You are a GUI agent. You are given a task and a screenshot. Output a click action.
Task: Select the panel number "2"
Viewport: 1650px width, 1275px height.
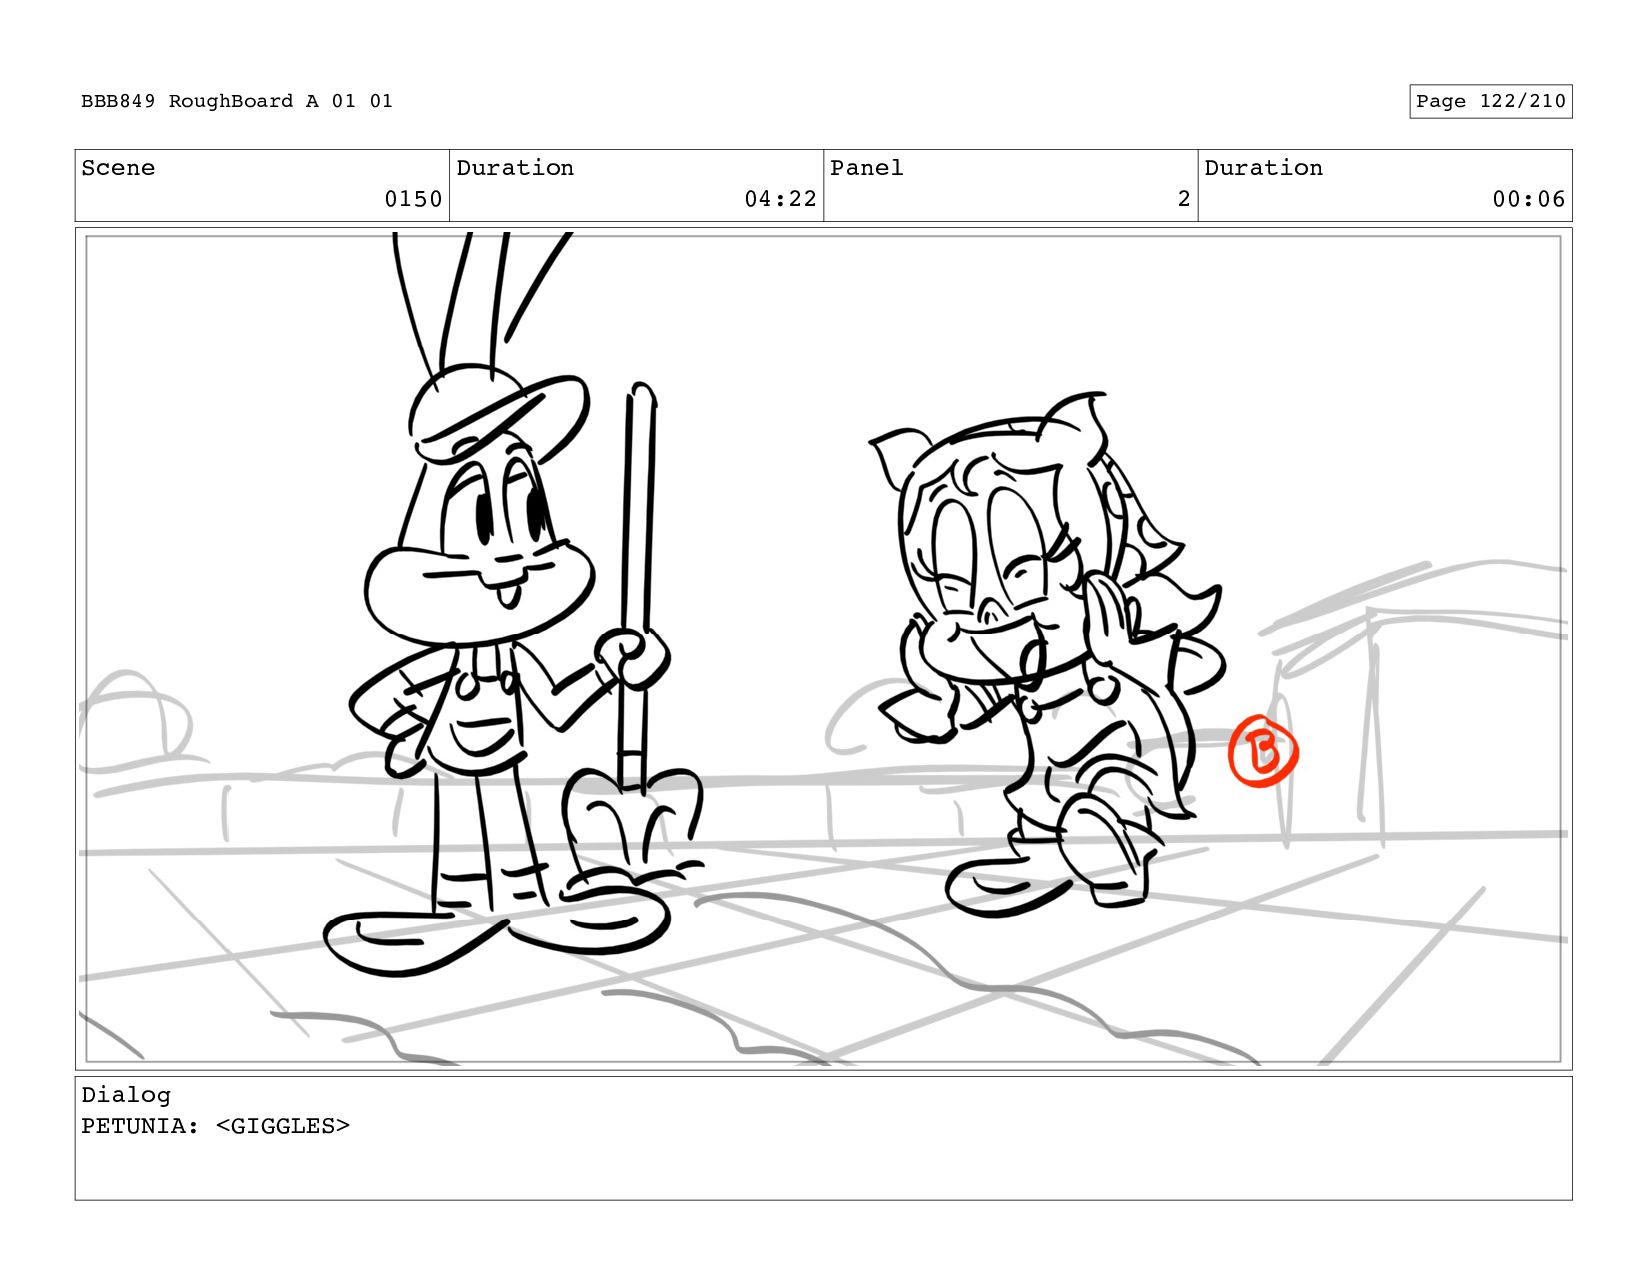point(1184,199)
